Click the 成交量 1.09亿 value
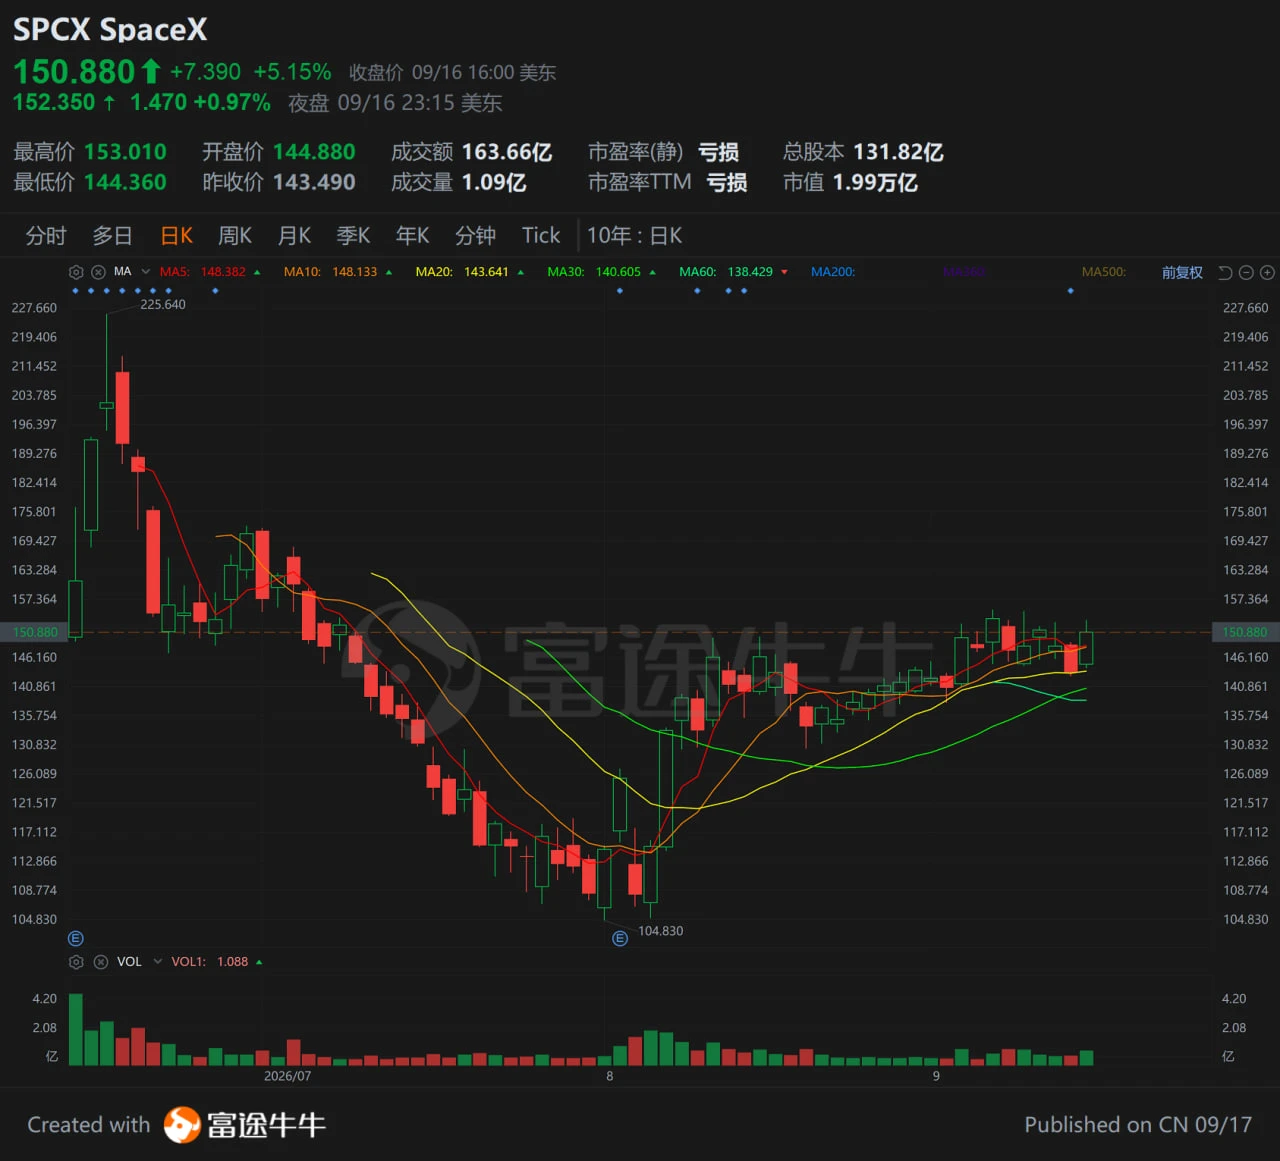Screen dimensions: 1280x1161 point(494,182)
